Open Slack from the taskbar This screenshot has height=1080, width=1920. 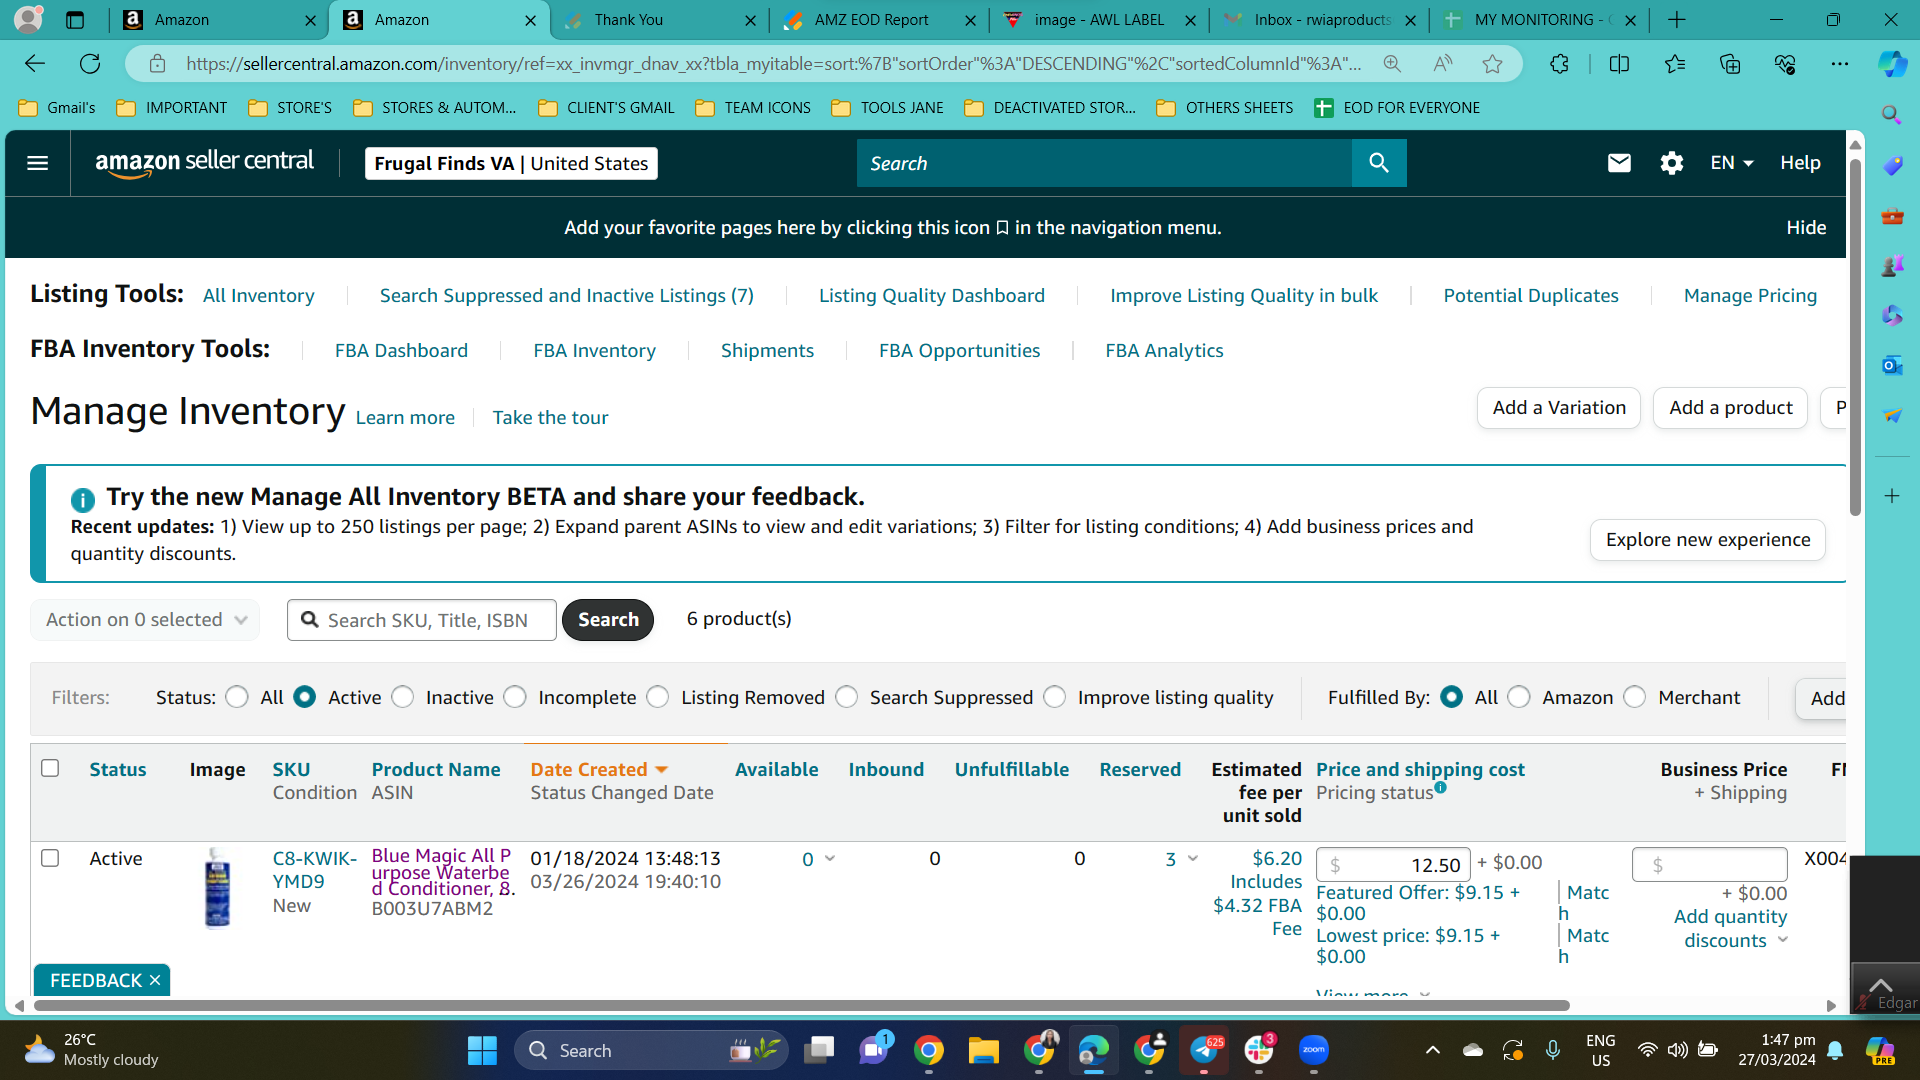1259,1050
